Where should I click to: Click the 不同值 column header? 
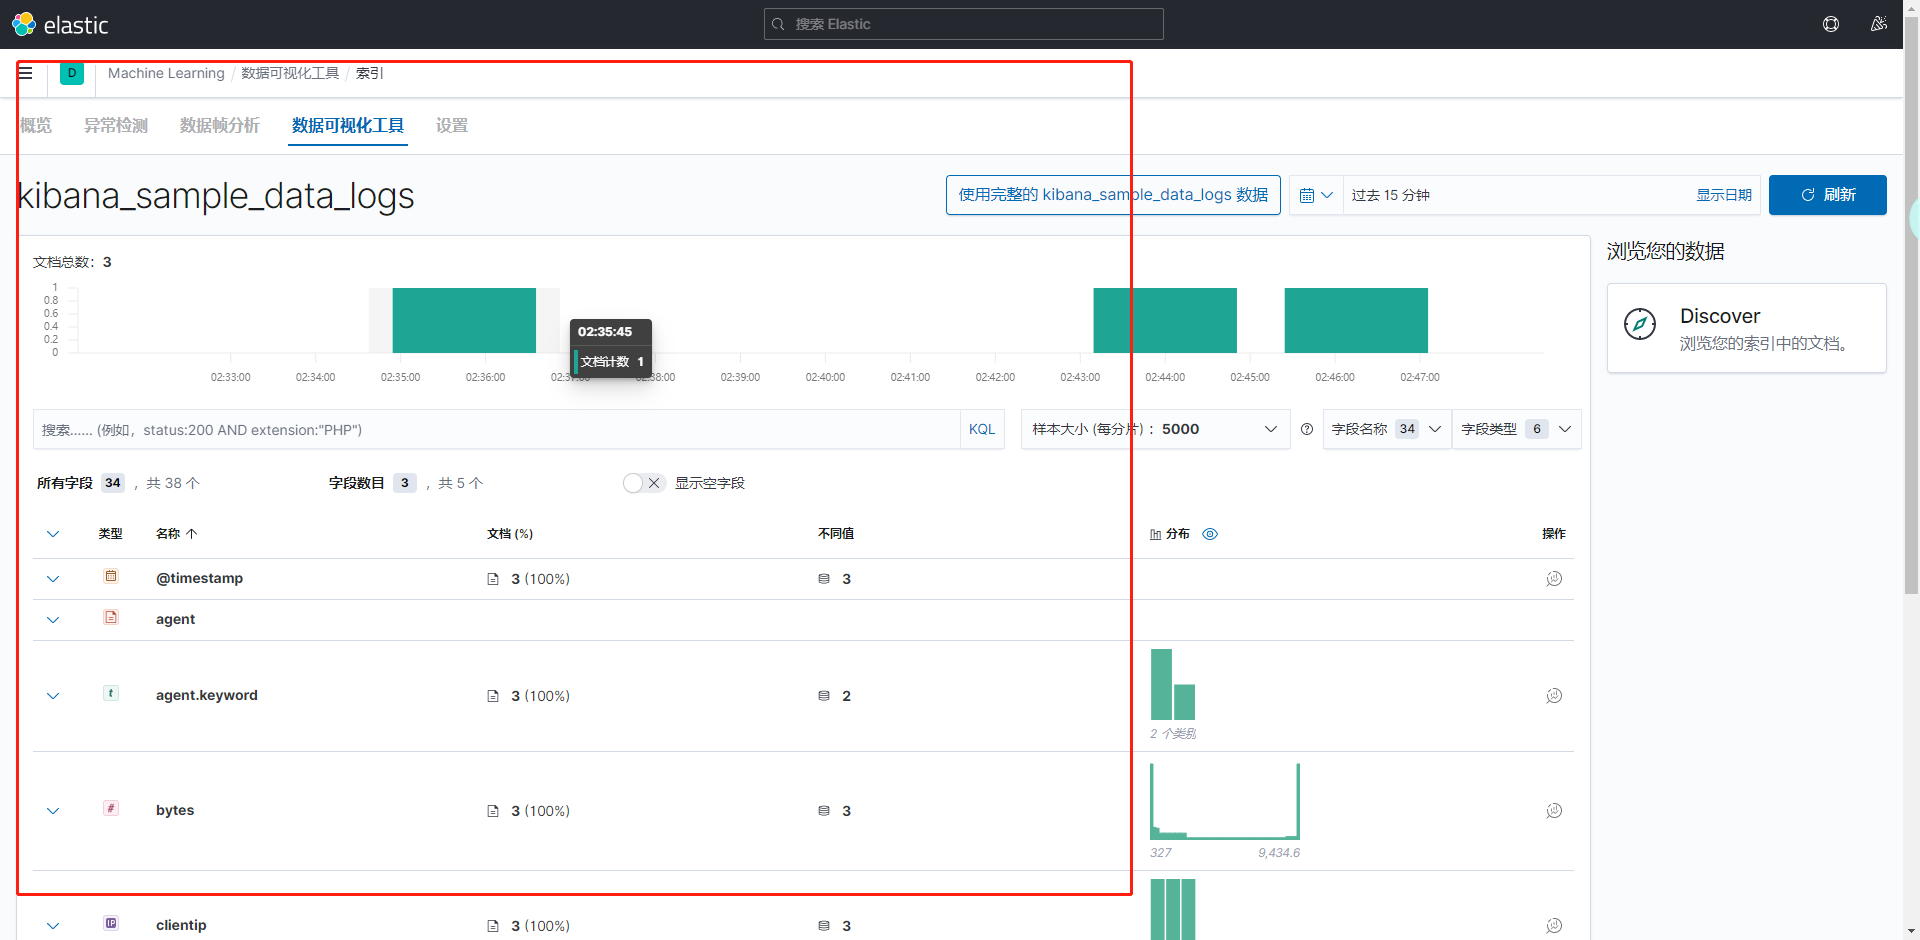click(836, 534)
